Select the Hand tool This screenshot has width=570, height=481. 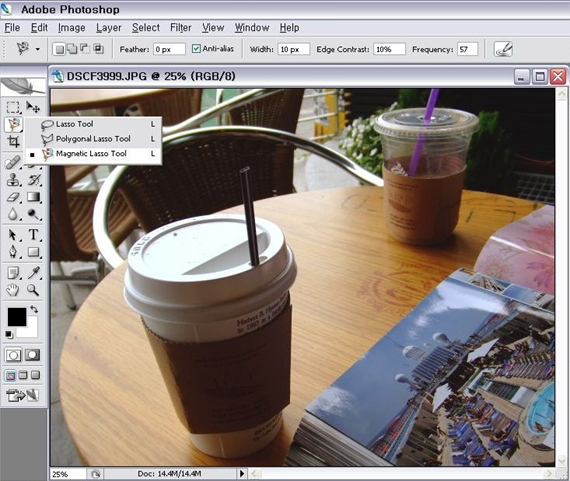13,290
